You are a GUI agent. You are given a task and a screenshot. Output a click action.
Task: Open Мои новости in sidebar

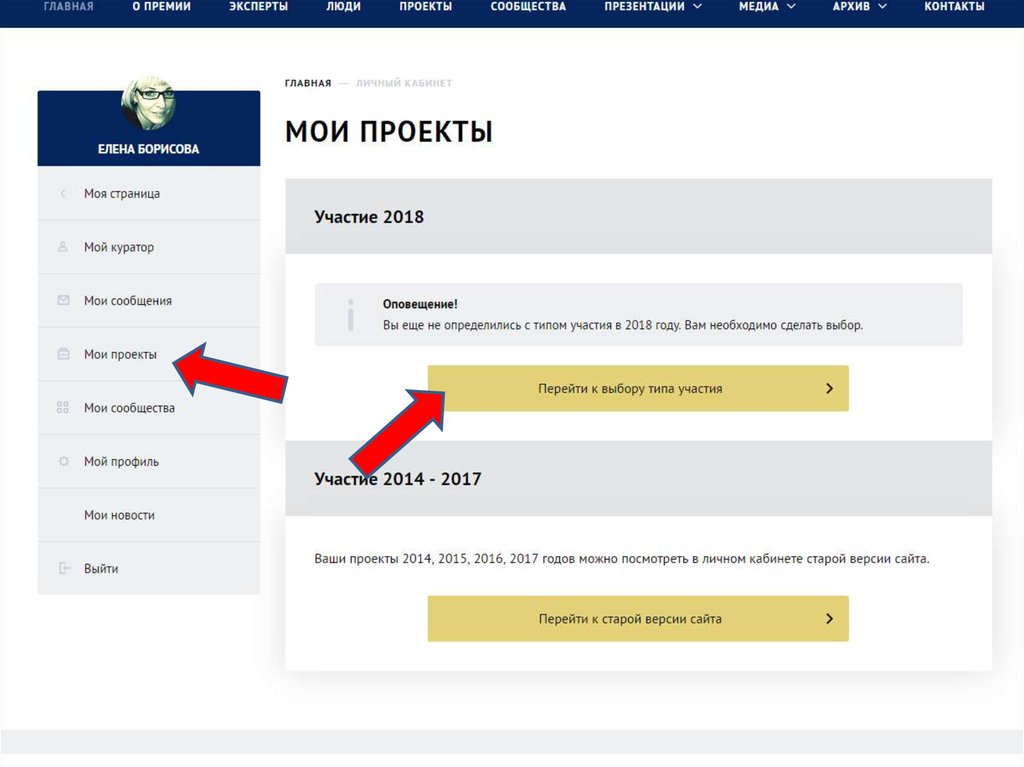149,515
